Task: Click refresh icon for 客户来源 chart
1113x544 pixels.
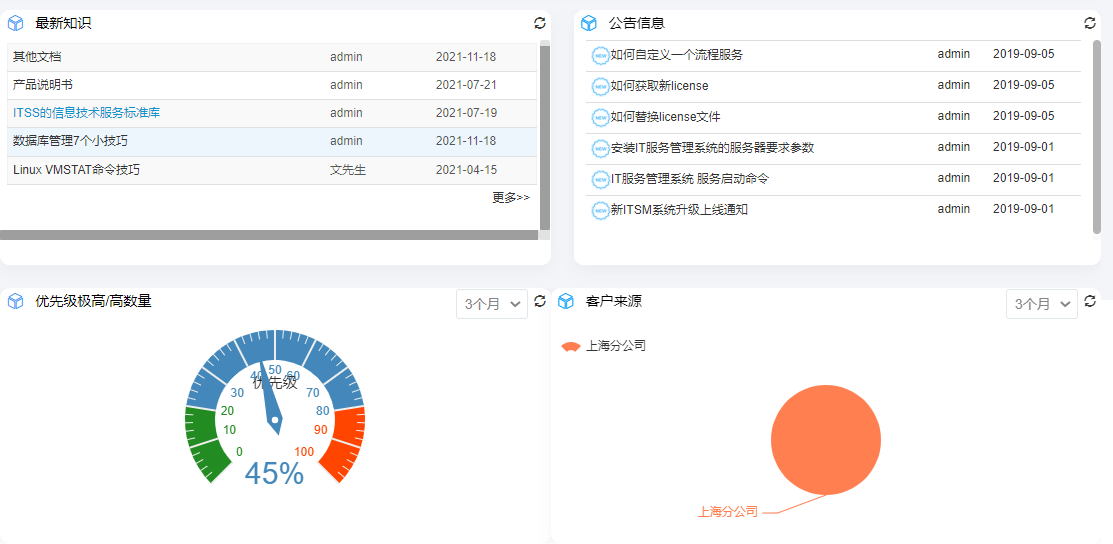Action: [x=1090, y=301]
